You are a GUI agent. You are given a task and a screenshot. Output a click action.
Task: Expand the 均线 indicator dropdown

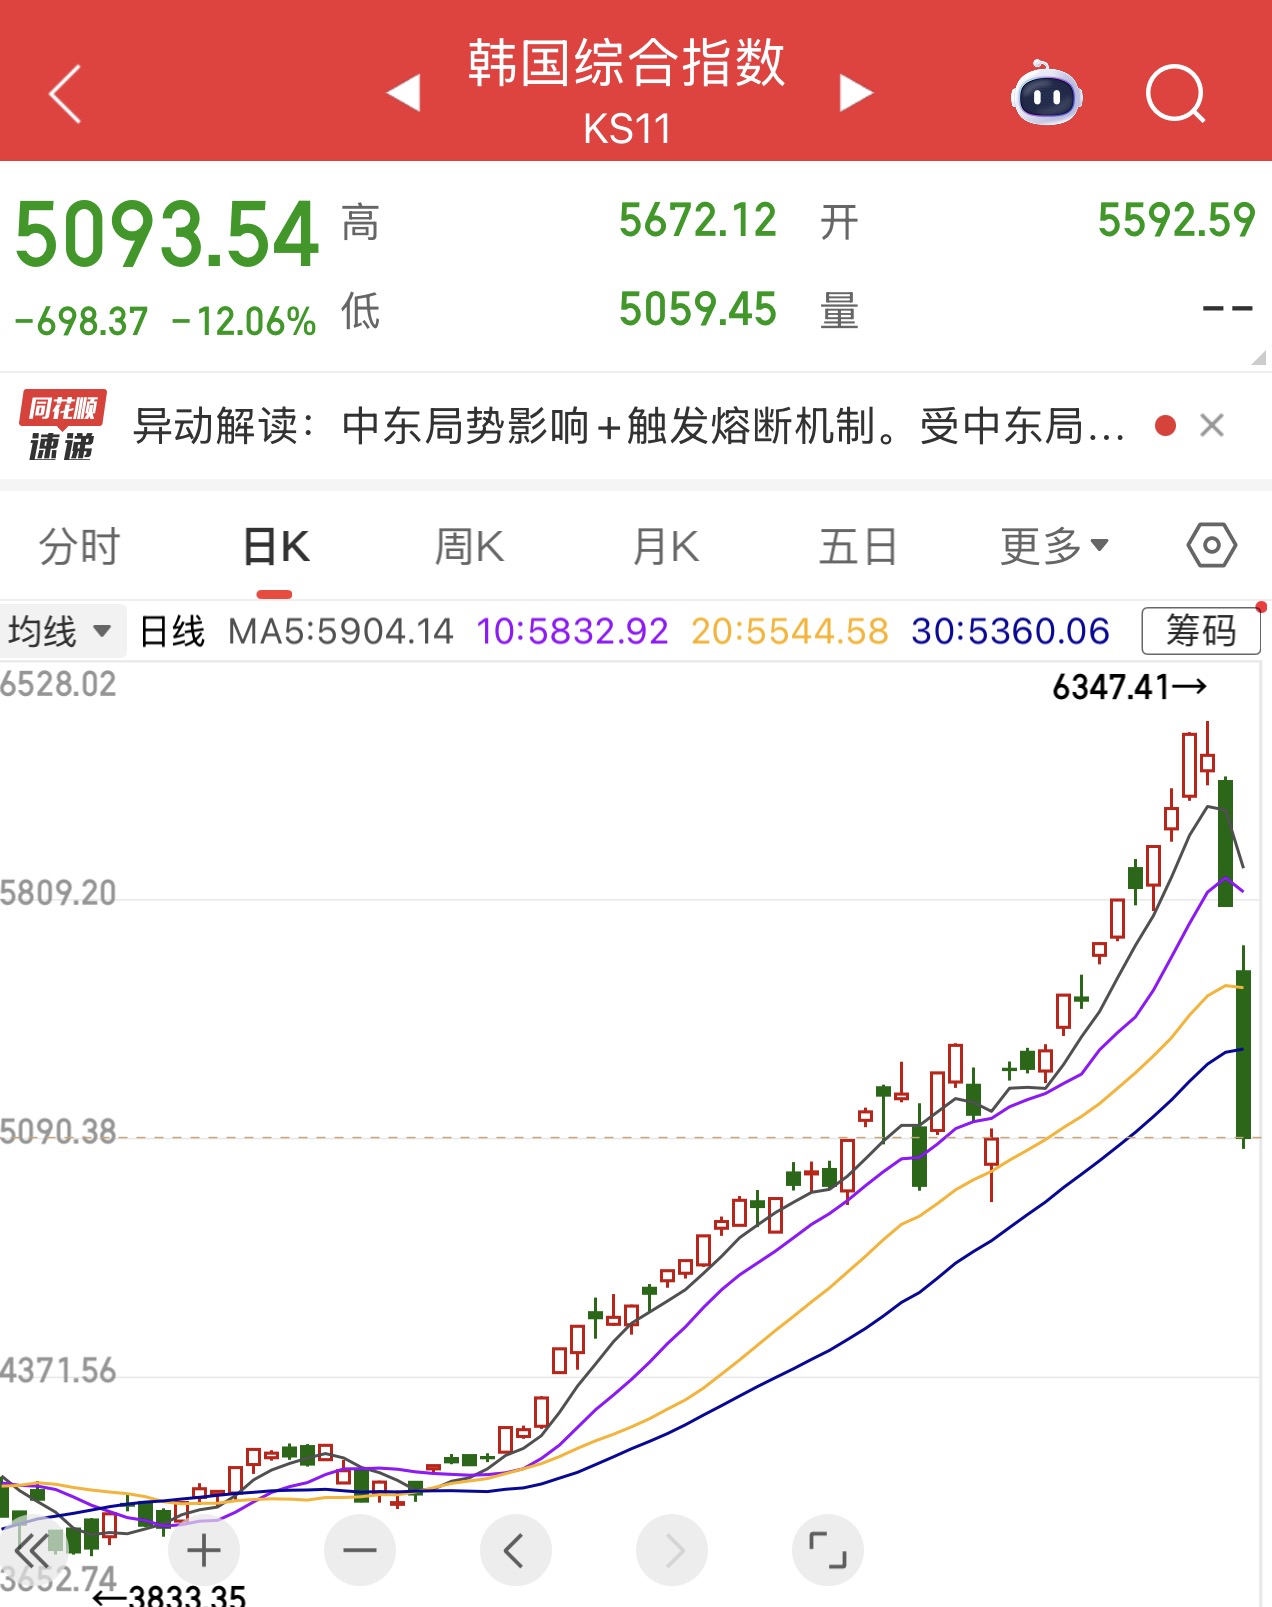click(60, 632)
